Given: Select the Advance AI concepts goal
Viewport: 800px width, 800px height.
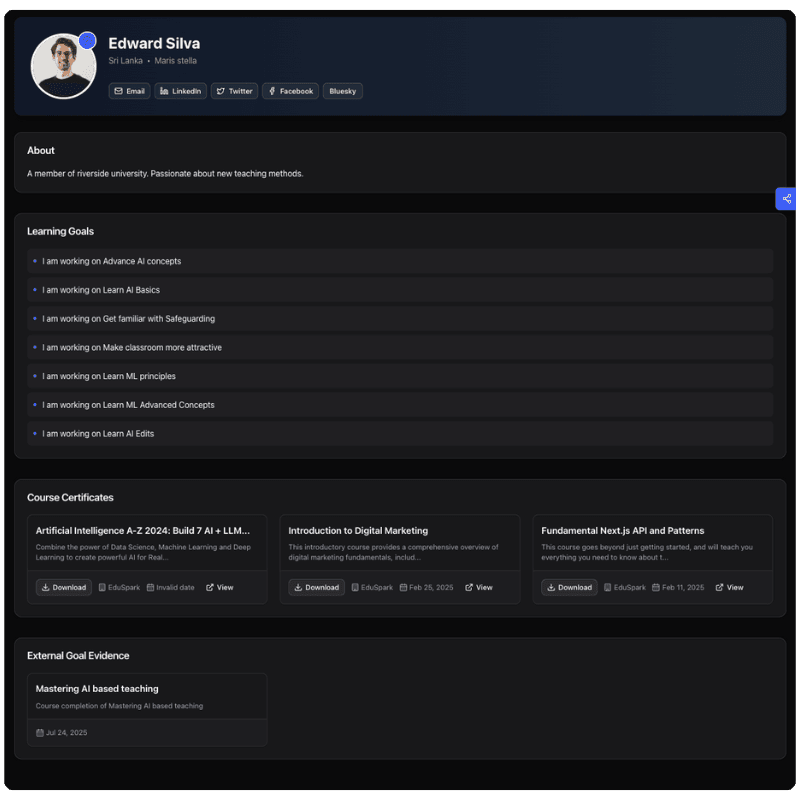Looking at the screenshot, I should pyautogui.click(x=111, y=261).
